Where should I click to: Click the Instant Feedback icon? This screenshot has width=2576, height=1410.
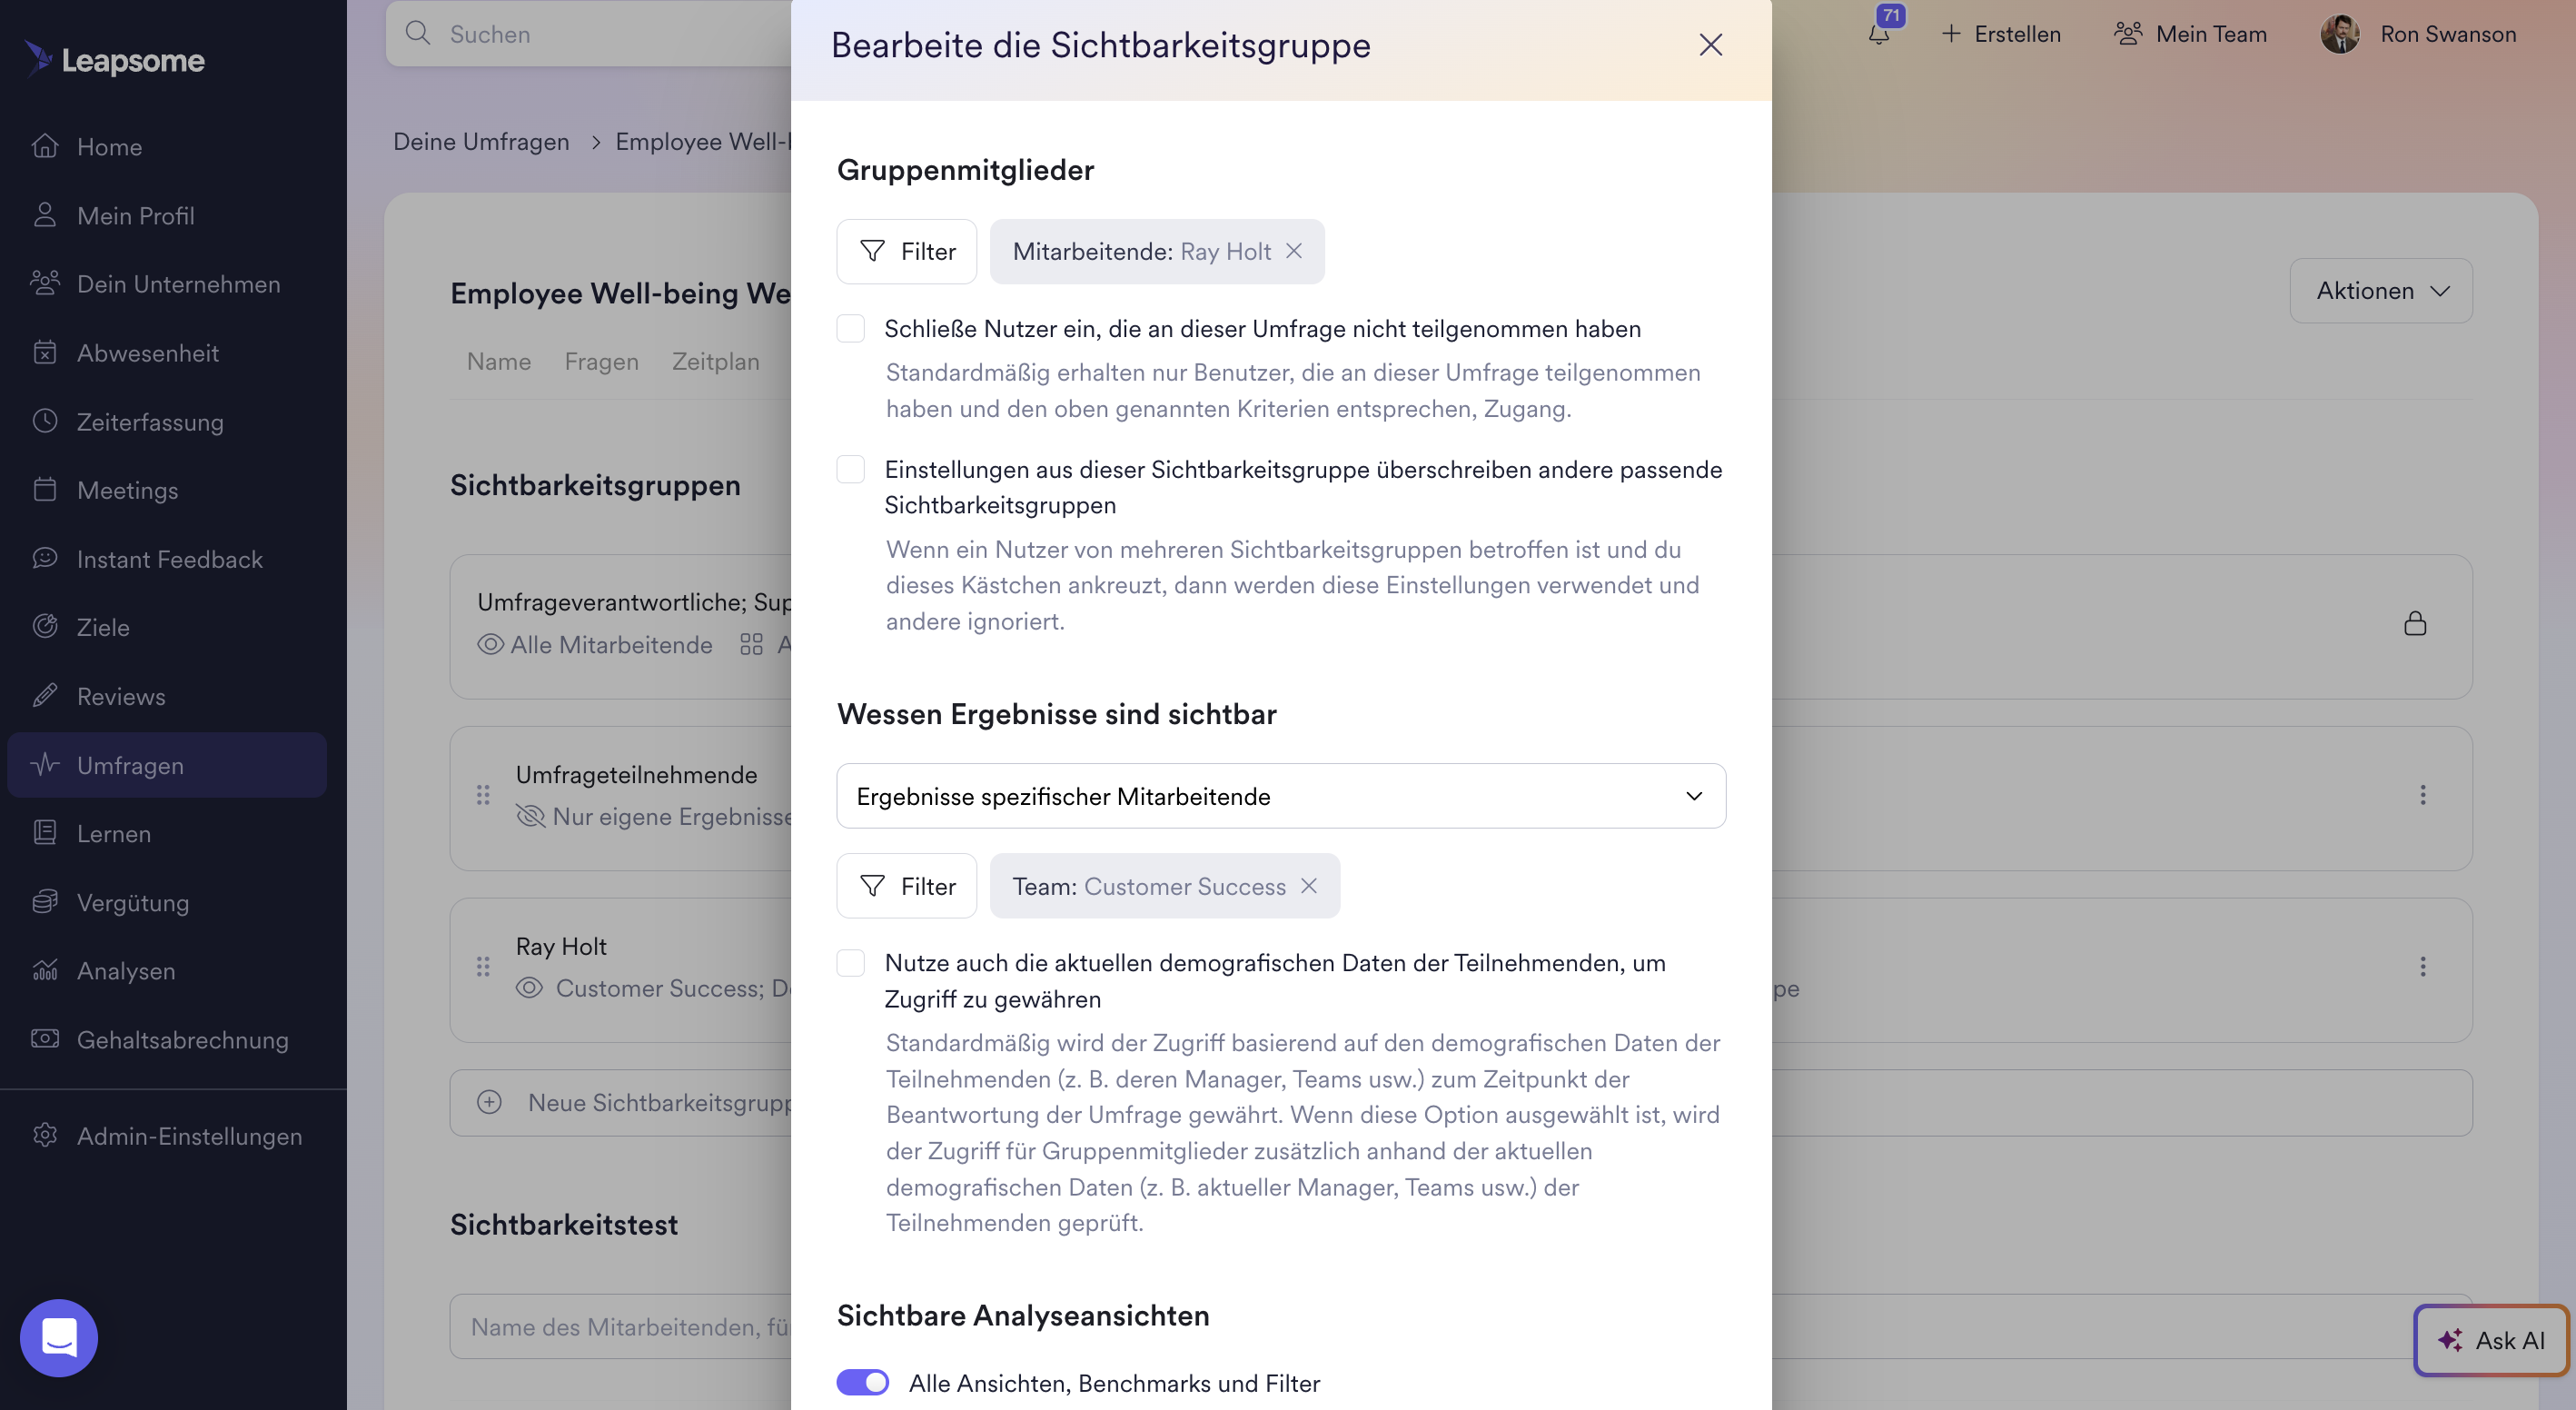coord(45,559)
